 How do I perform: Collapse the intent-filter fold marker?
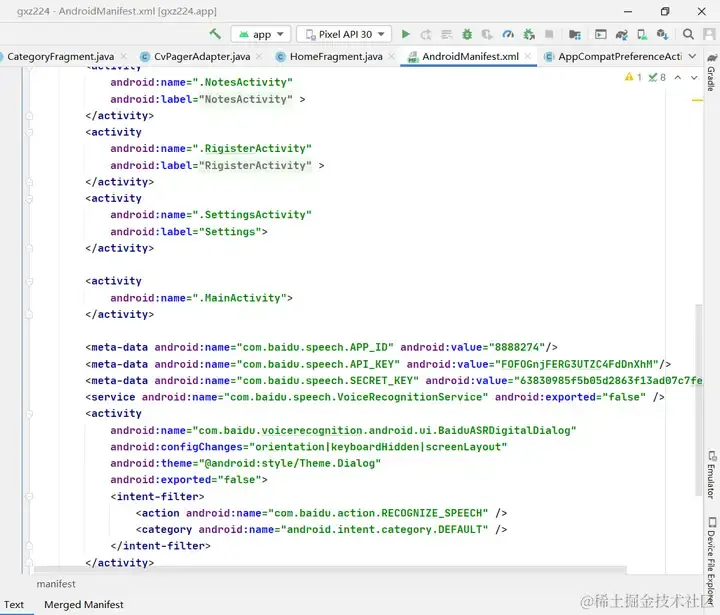(29, 497)
